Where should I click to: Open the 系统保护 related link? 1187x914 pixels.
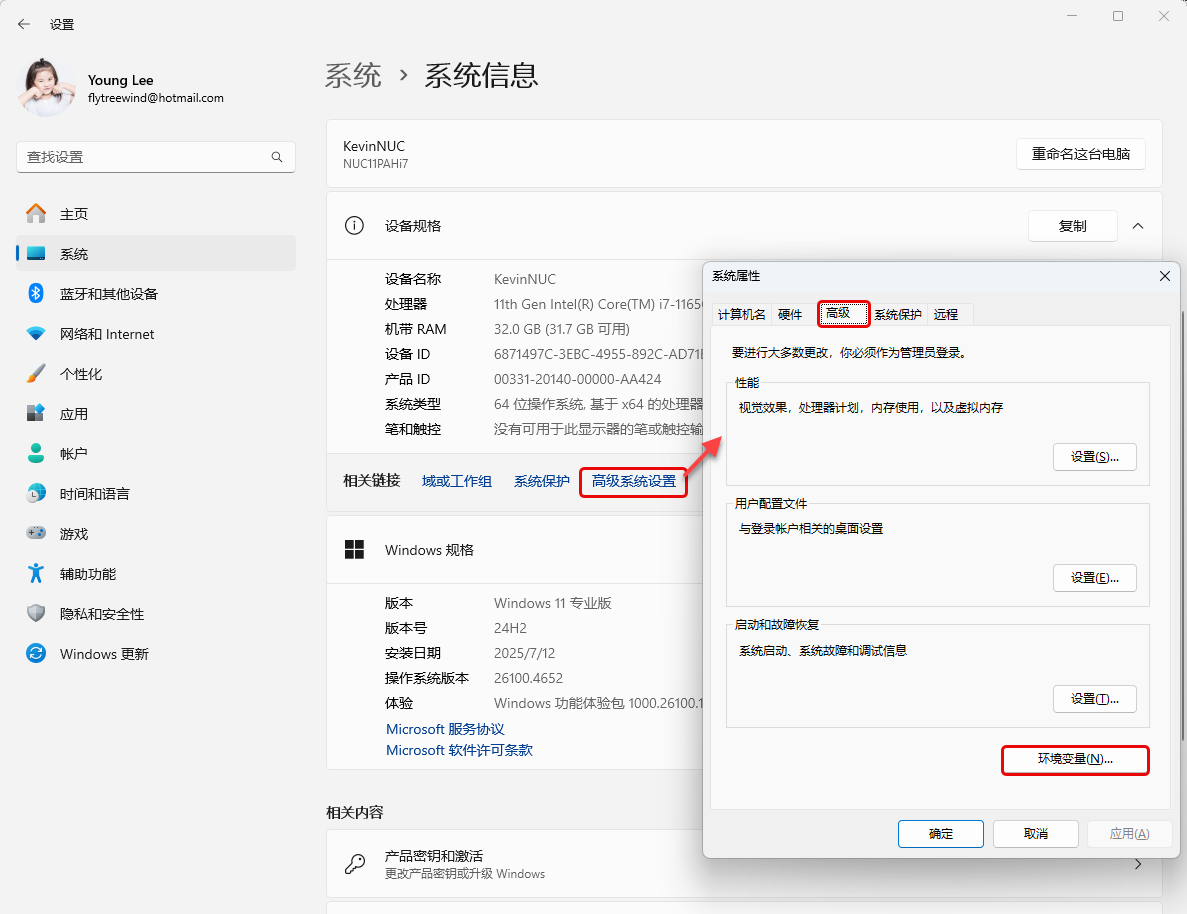click(541, 481)
